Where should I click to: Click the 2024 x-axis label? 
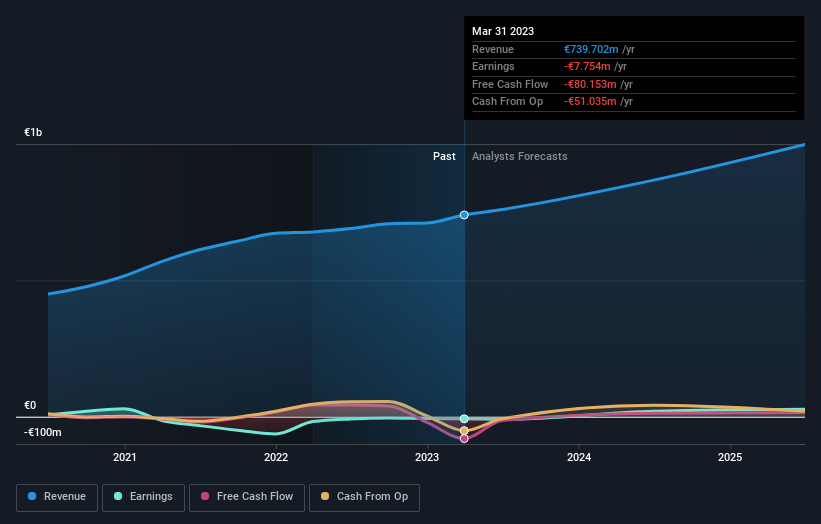(579, 458)
